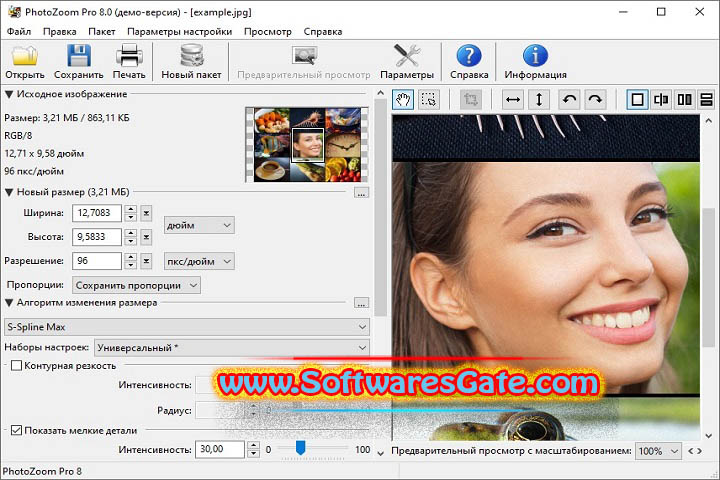Select the dashed selection rectangle tool
Screen dimensions: 720x480
point(429,99)
